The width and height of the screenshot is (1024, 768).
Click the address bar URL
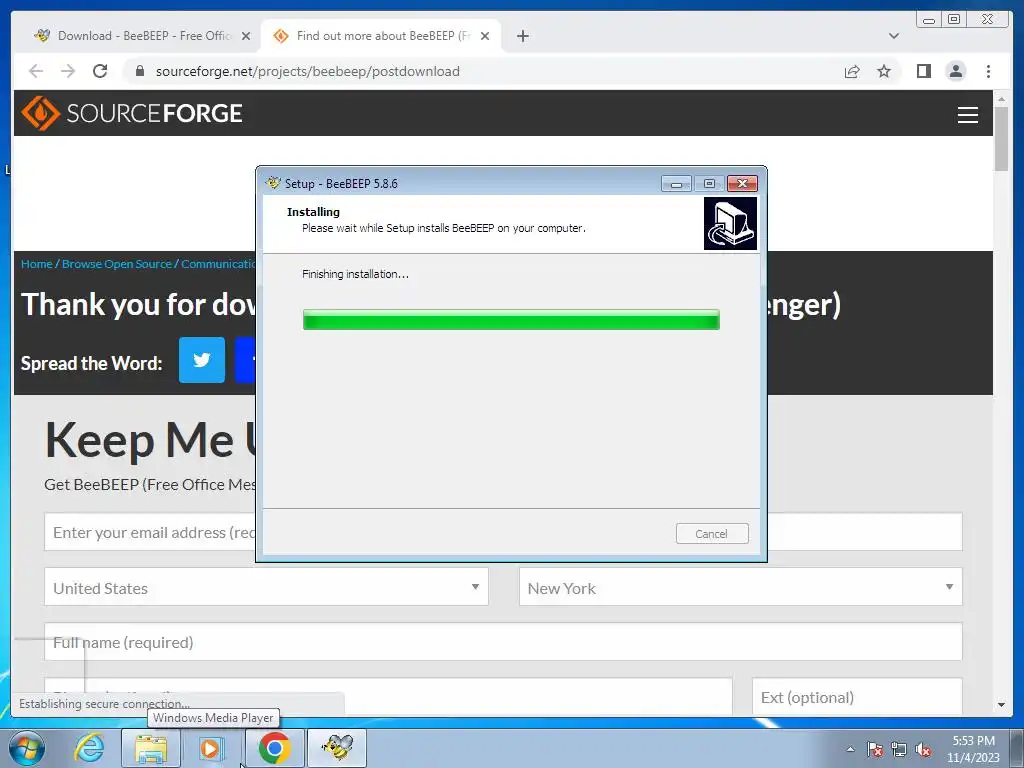(x=308, y=71)
